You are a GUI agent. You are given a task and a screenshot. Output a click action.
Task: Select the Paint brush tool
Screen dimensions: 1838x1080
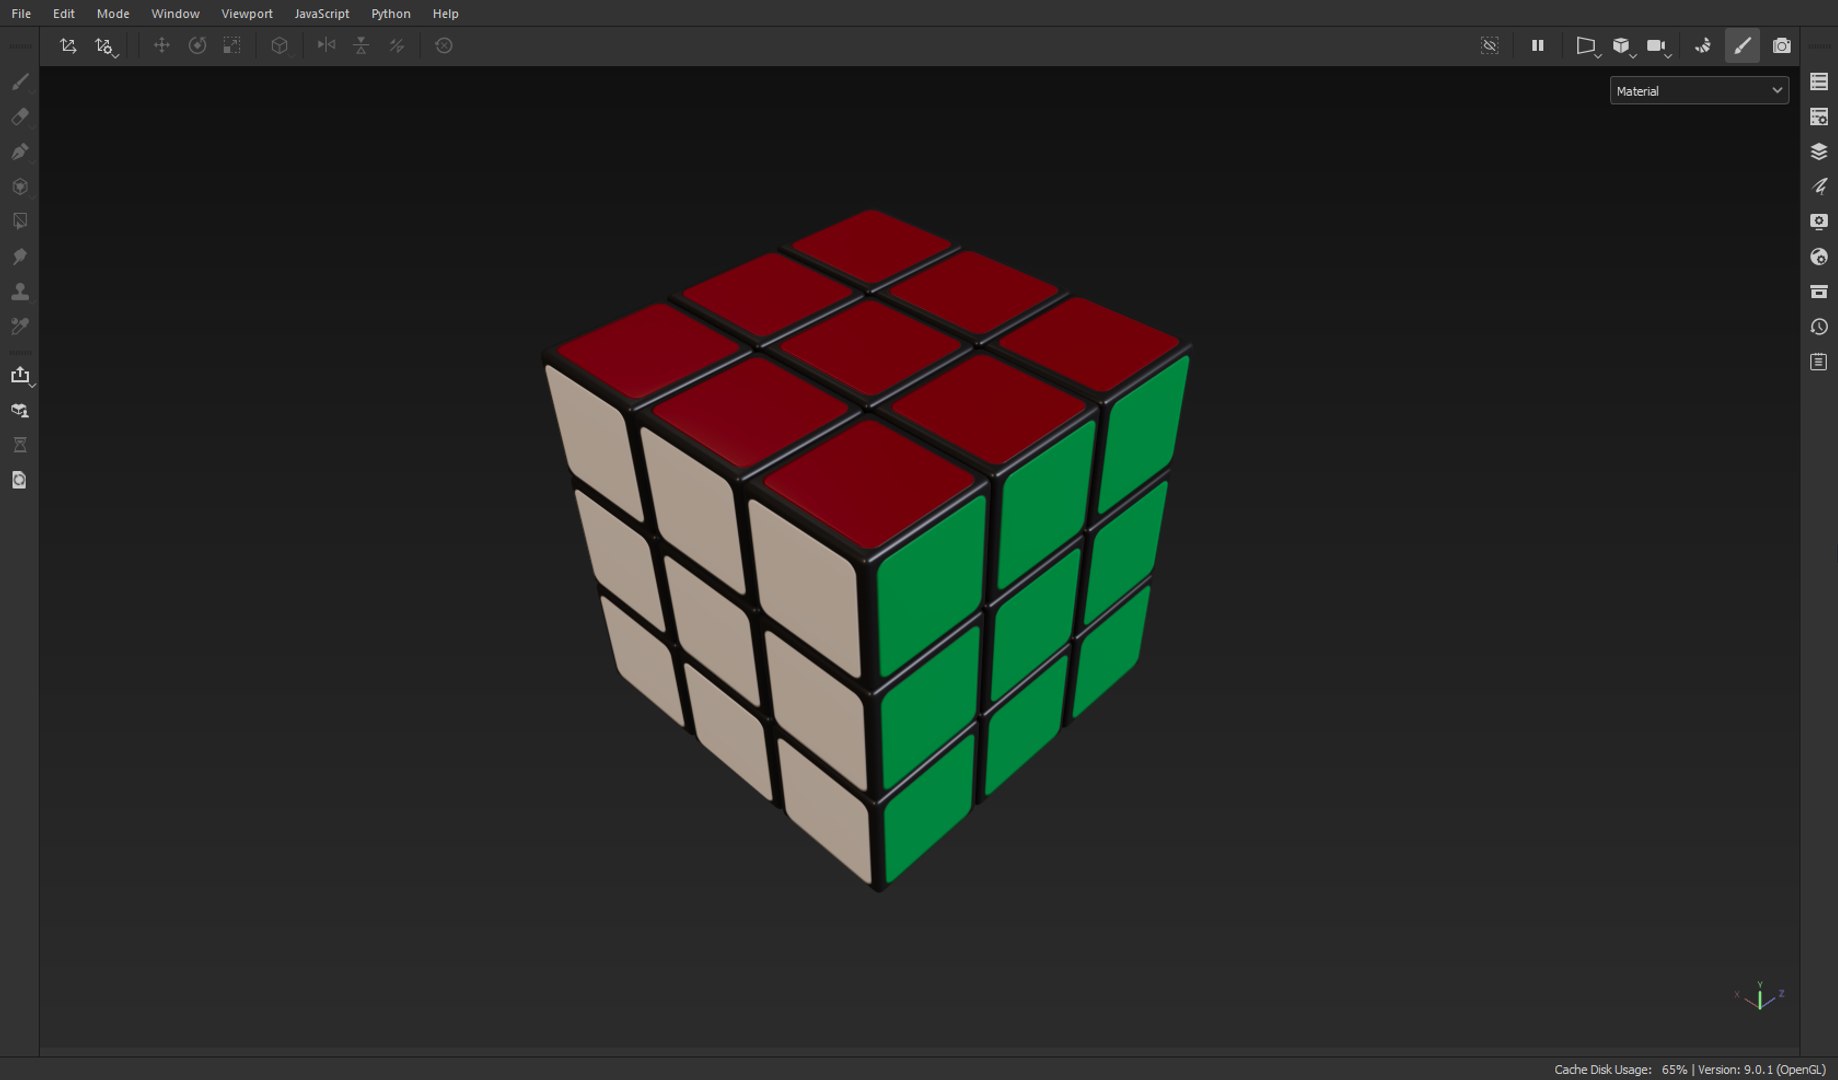click(x=20, y=82)
